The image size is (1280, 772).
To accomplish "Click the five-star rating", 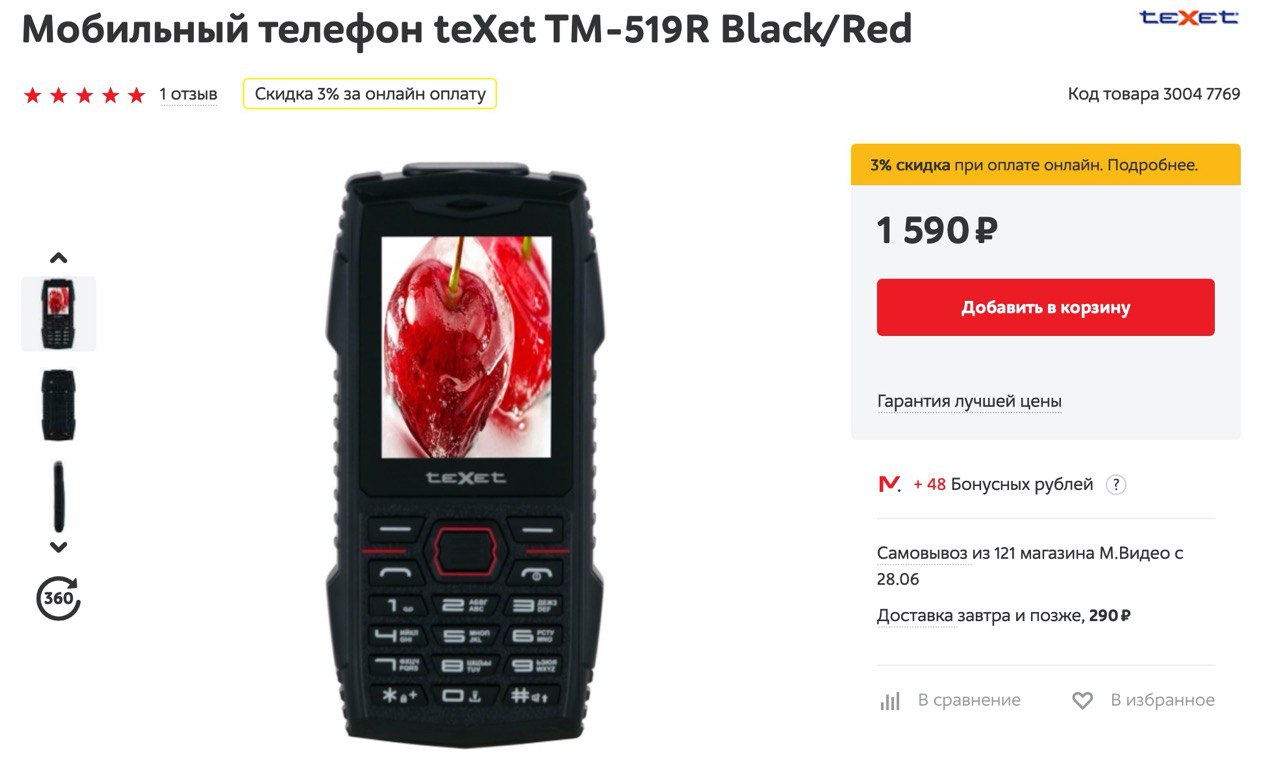I will (x=84, y=95).
